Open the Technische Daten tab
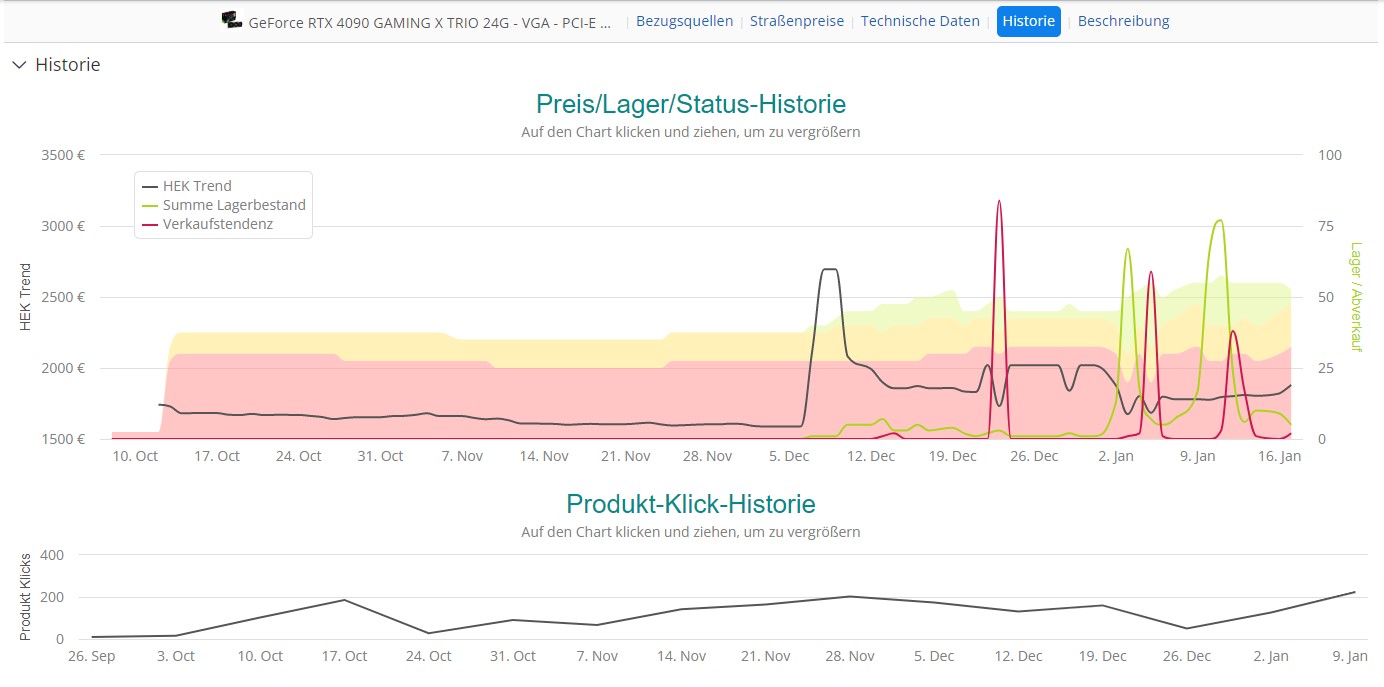 tap(920, 21)
